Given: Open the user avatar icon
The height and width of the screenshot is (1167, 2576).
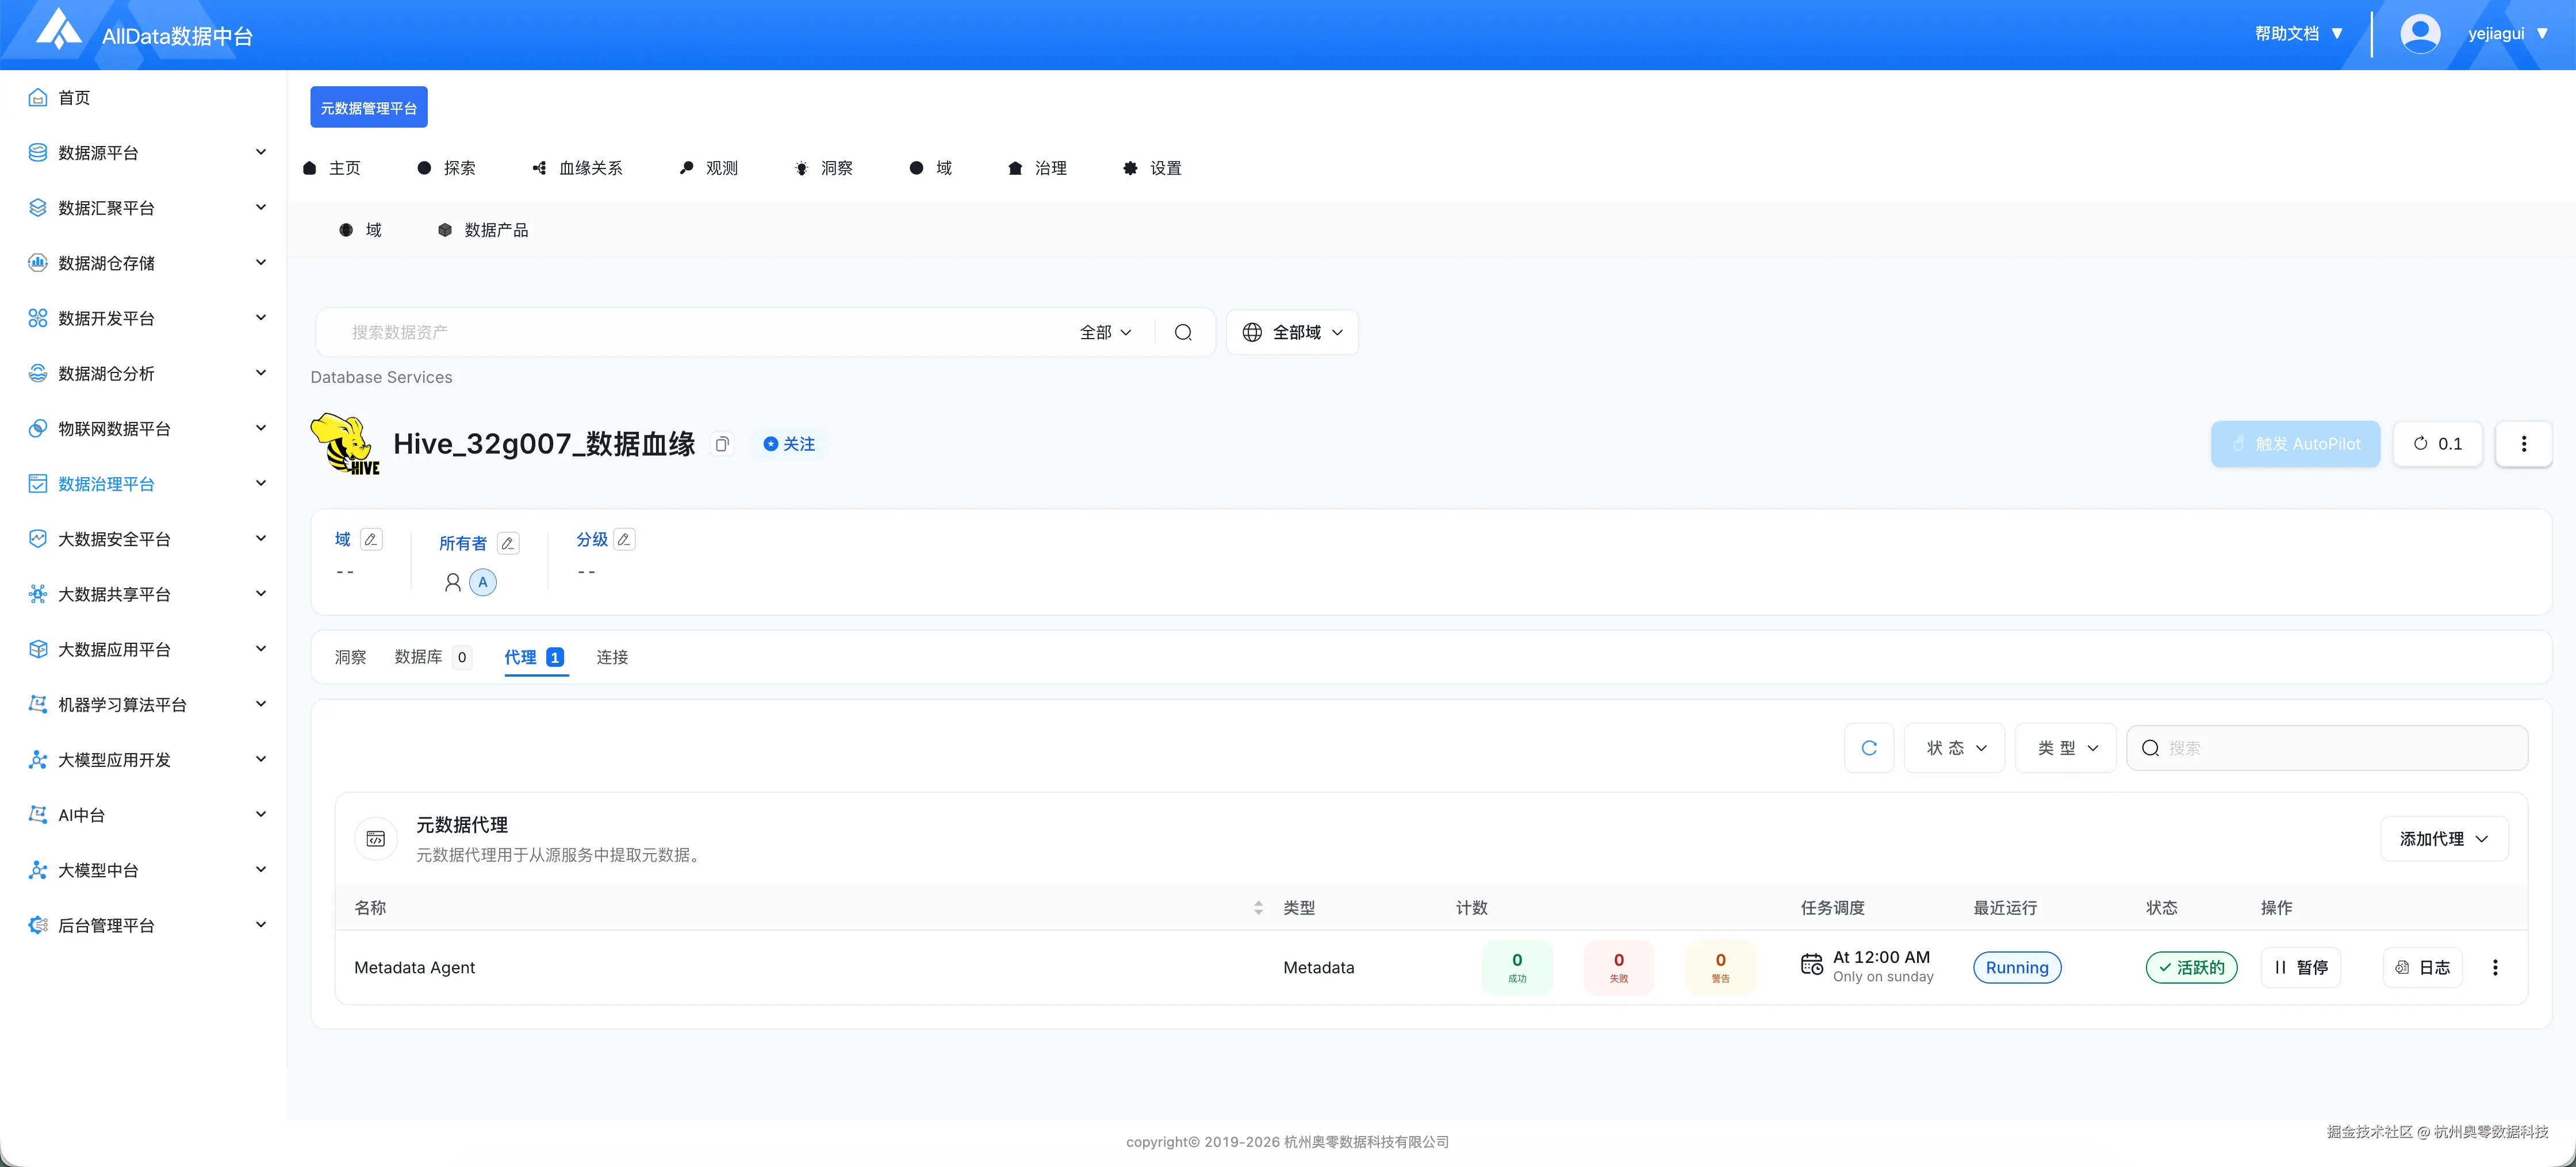Looking at the screenshot, I should coord(2420,34).
